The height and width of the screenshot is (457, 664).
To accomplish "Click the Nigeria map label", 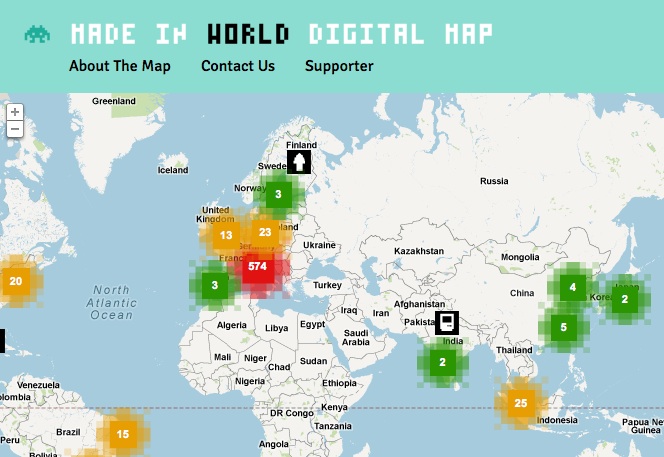I will coord(250,381).
